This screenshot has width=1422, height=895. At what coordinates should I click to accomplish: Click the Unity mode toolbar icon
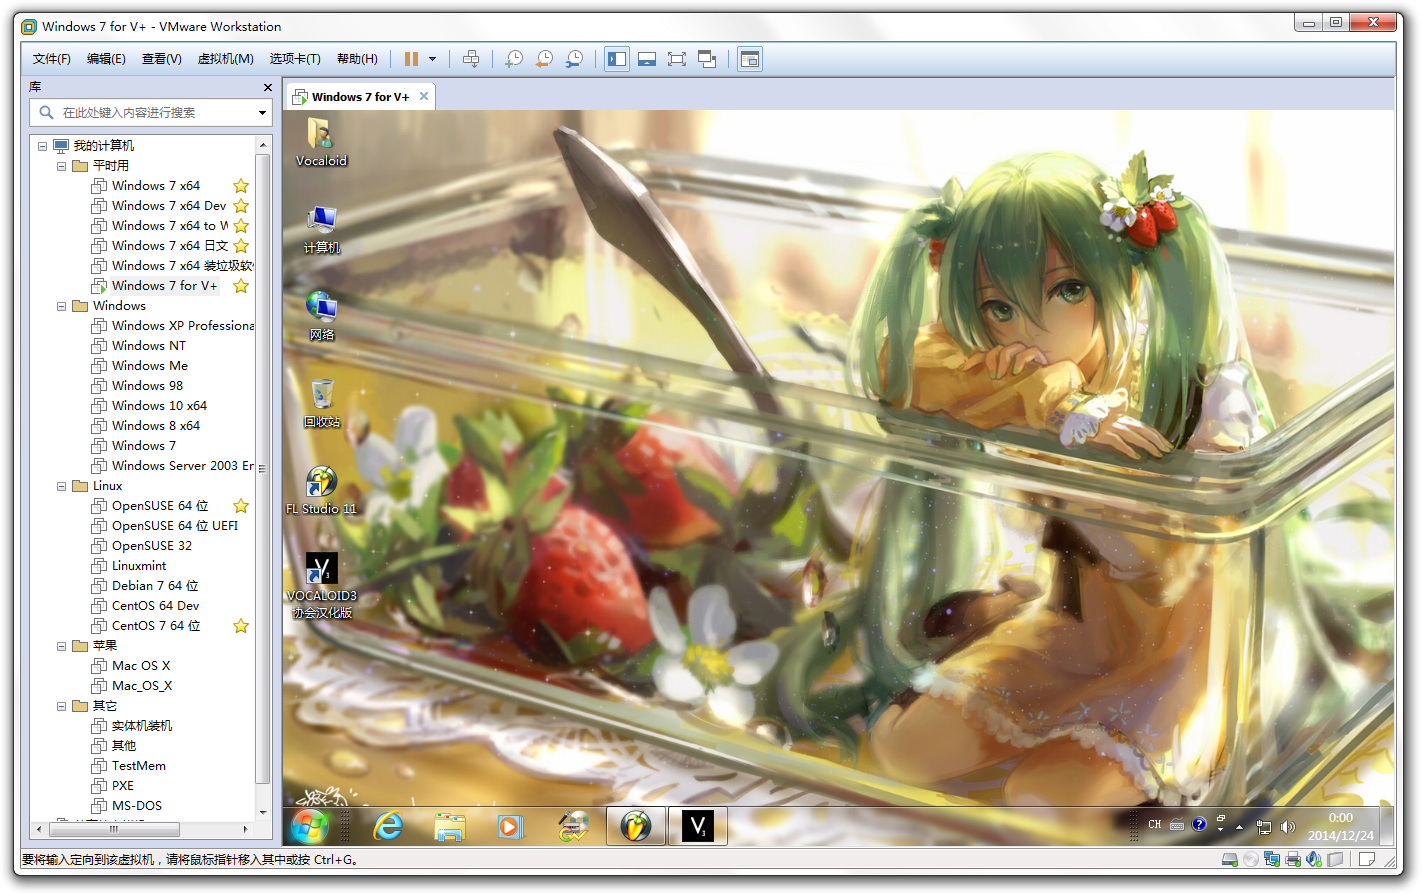(x=707, y=59)
